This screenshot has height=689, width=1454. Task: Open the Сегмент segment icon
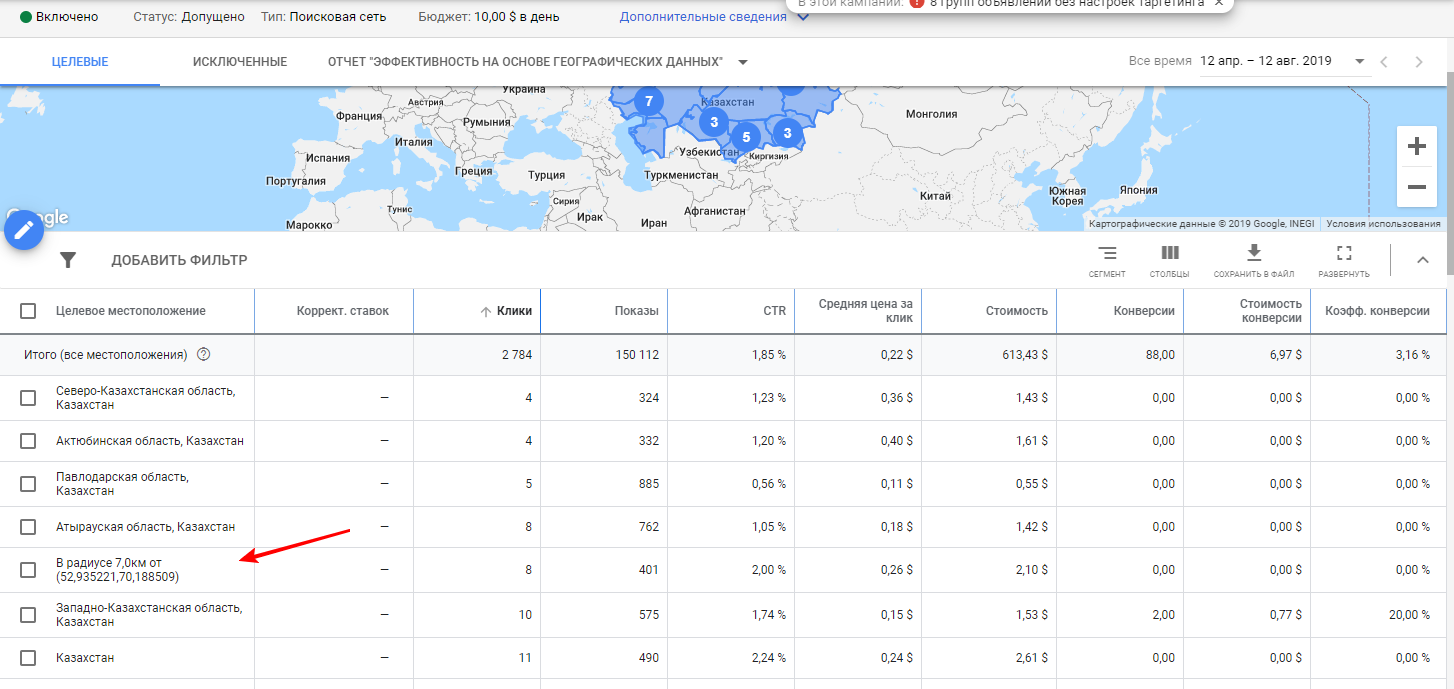[x=1107, y=254]
